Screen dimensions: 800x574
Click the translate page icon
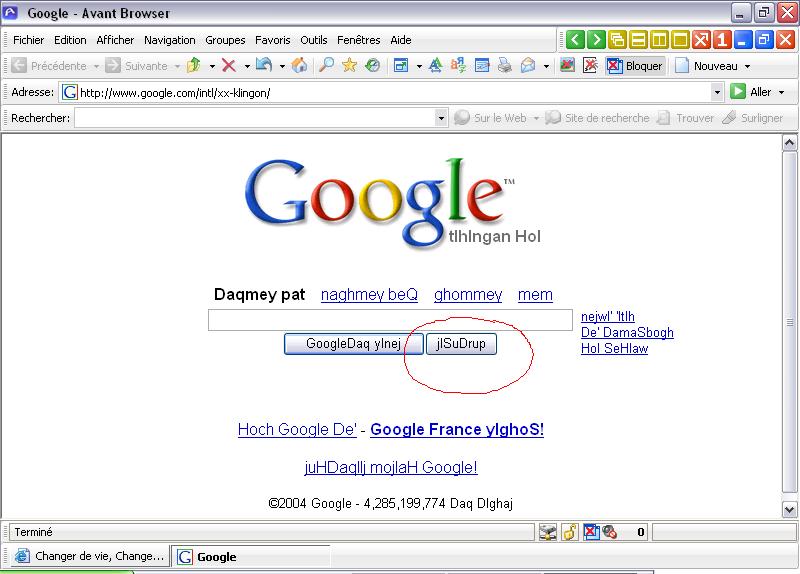pos(458,65)
